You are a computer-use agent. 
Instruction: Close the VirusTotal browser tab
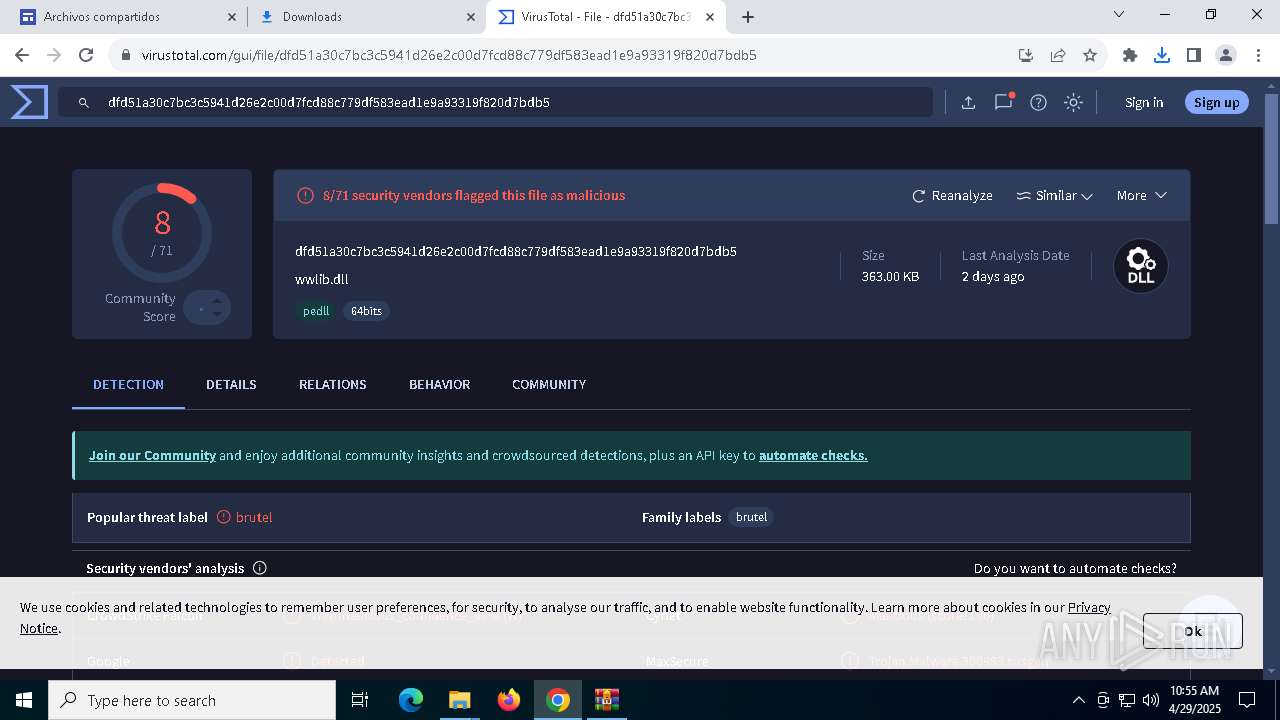pos(710,16)
